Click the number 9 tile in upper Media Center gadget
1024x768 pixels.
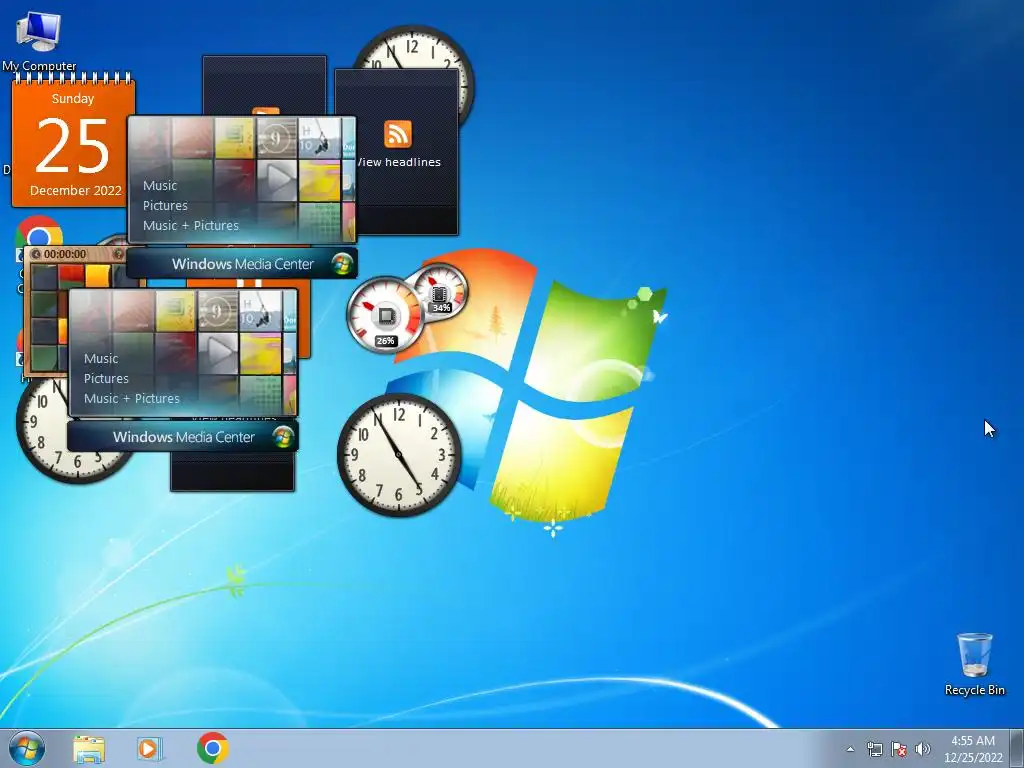click(277, 138)
